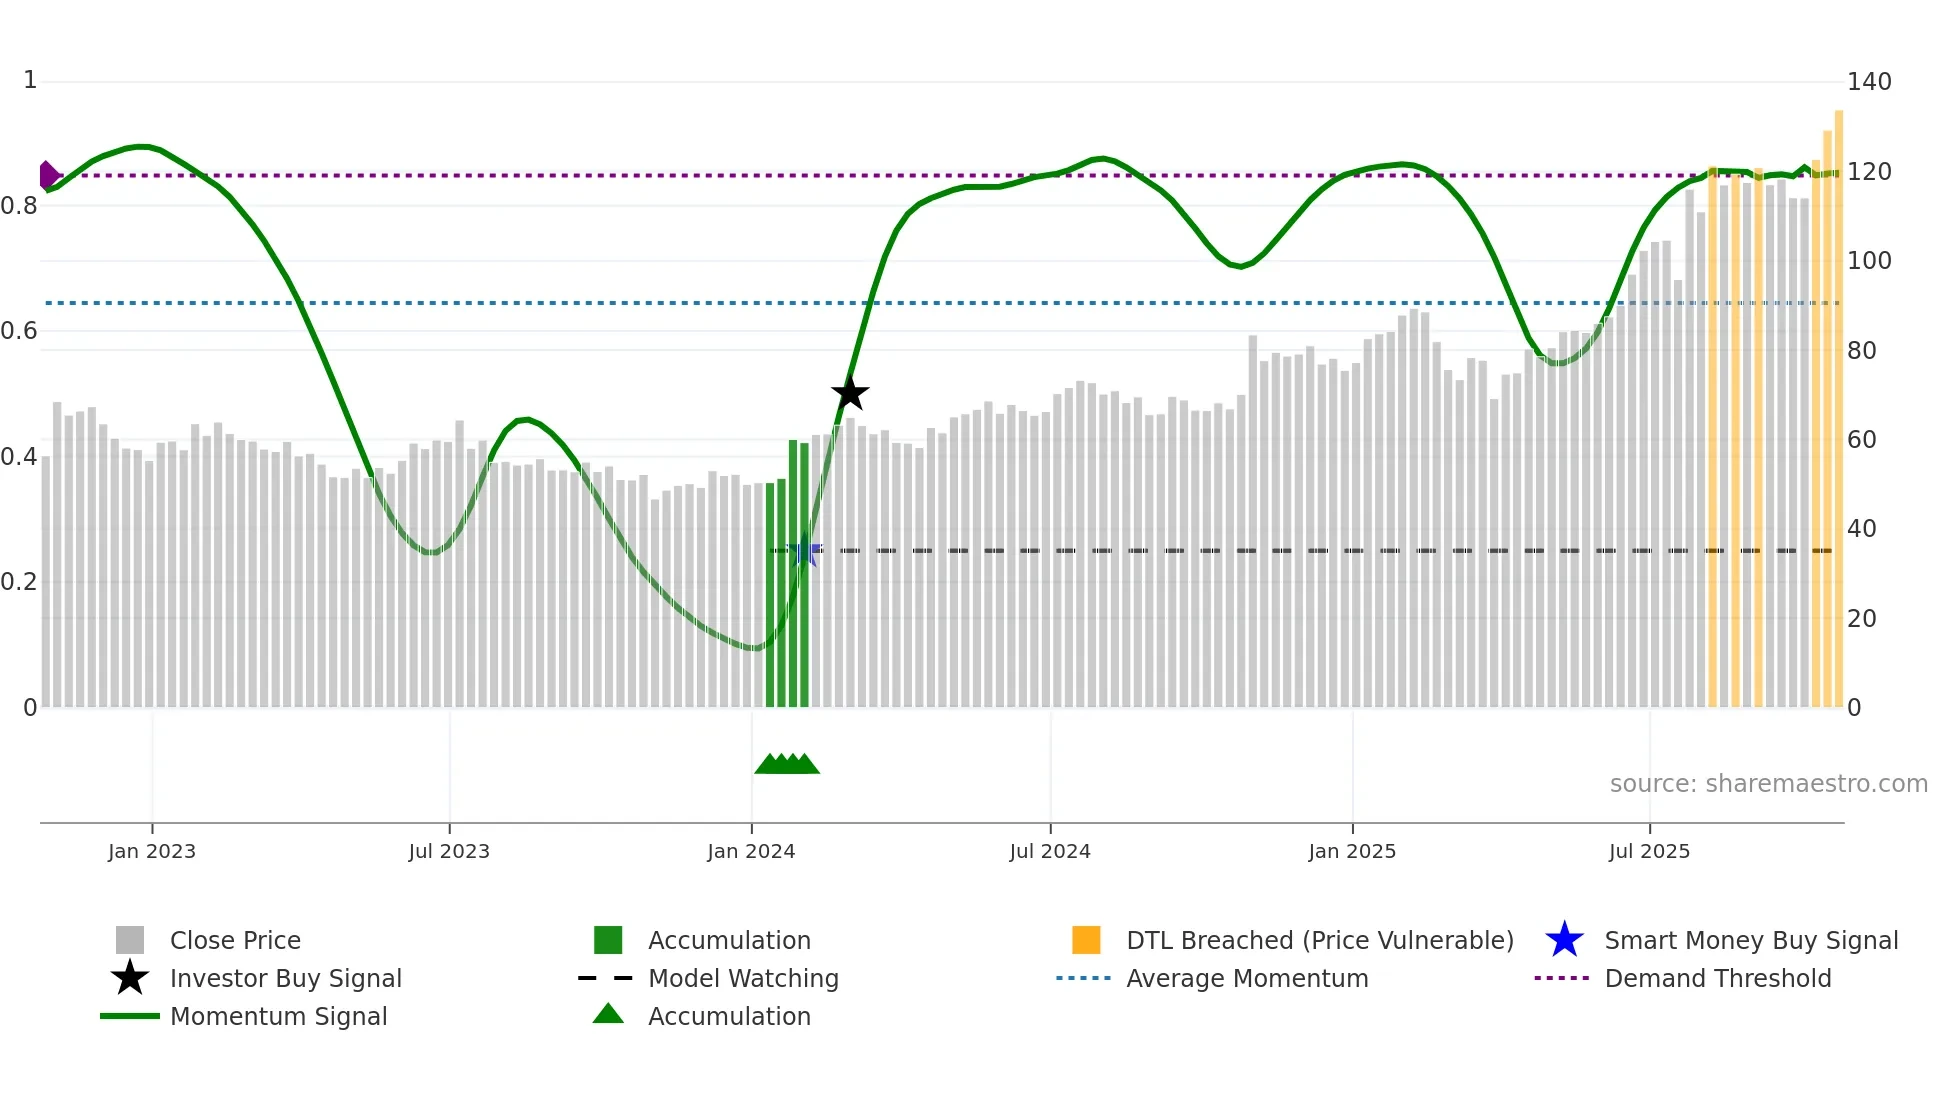This screenshot has height=1102, width=1960.
Task: Toggle Close Price series in legend
Action: click(235, 940)
